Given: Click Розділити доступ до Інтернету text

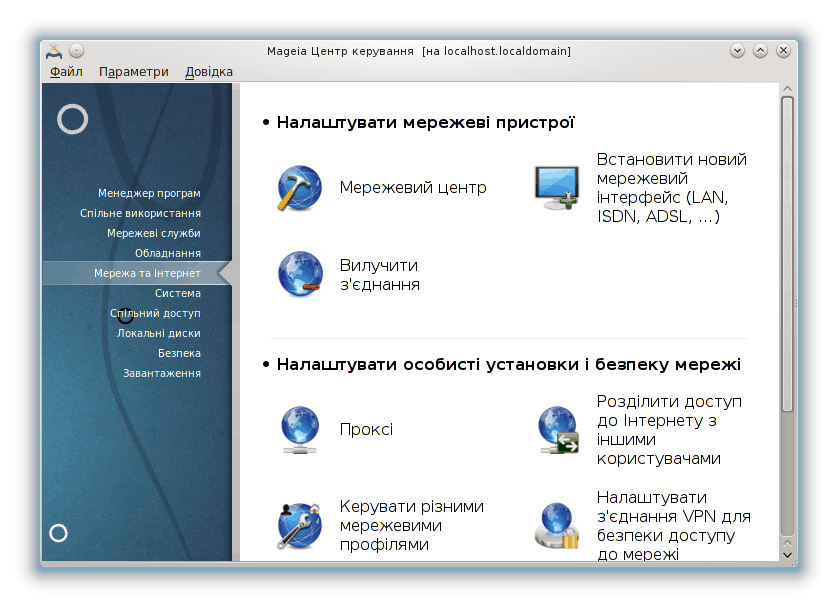Looking at the screenshot, I should click(x=670, y=430).
